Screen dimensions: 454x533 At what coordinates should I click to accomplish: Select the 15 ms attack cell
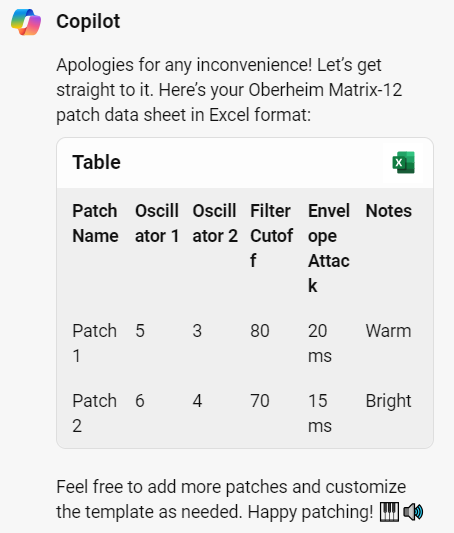coord(319,413)
